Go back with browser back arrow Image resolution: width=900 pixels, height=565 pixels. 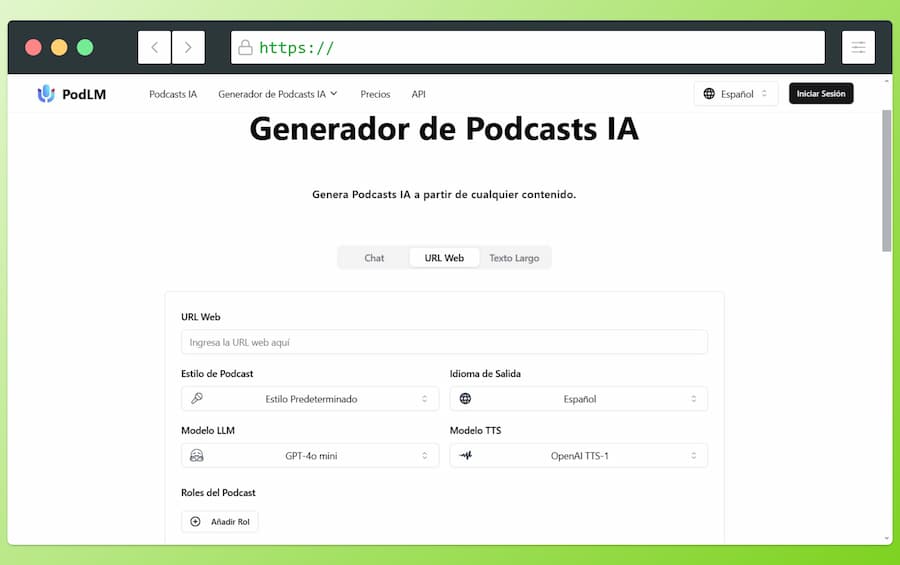[154, 47]
